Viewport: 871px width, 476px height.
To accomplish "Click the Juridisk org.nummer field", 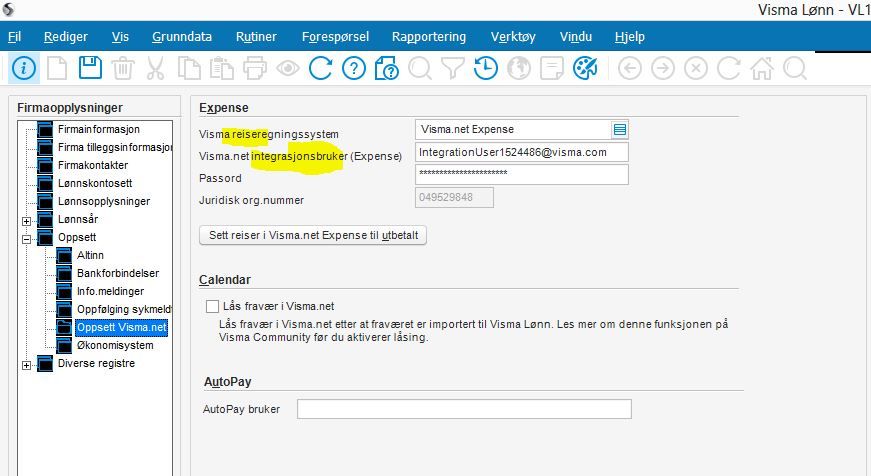I will coord(454,197).
